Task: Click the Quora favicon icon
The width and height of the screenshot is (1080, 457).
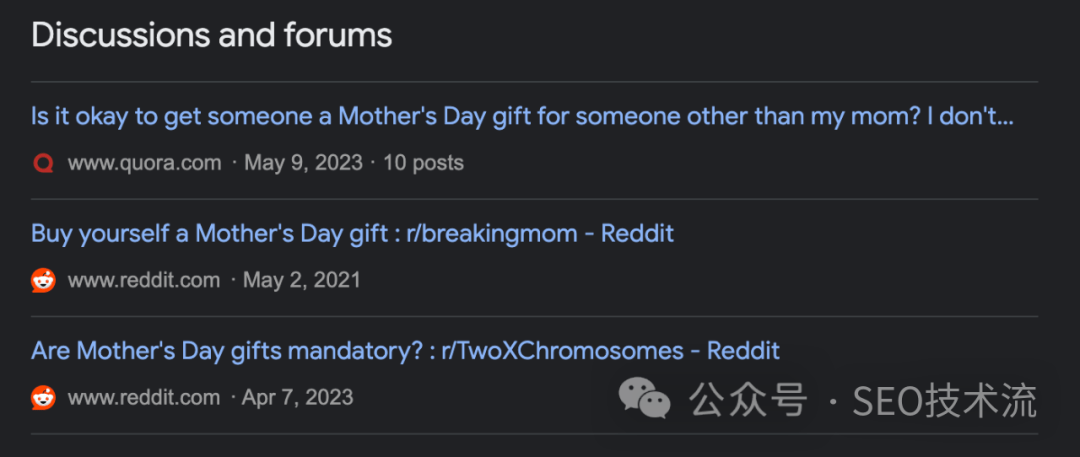Action: (x=43, y=163)
